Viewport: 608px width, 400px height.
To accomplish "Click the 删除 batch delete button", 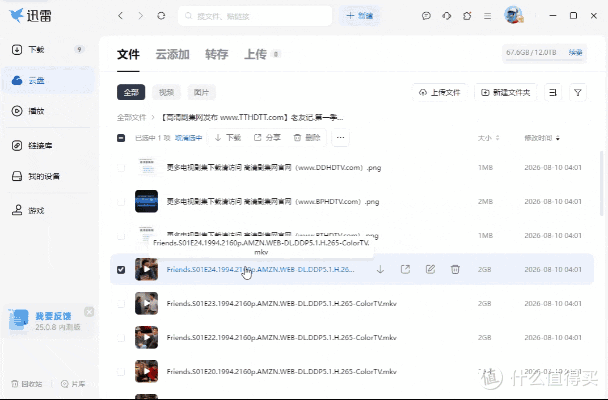I will click(x=307, y=138).
